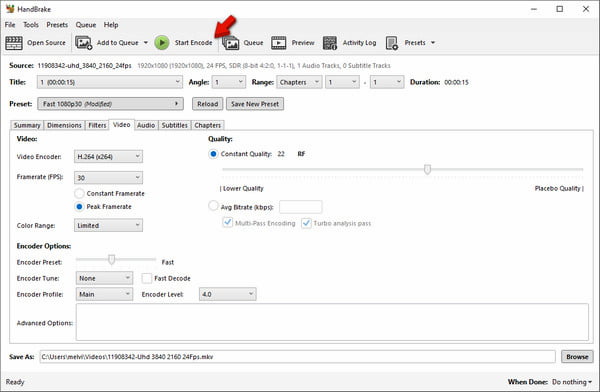Click the Preview film icon
Screen dimensions: 600x392
pyautogui.click(x=279, y=43)
